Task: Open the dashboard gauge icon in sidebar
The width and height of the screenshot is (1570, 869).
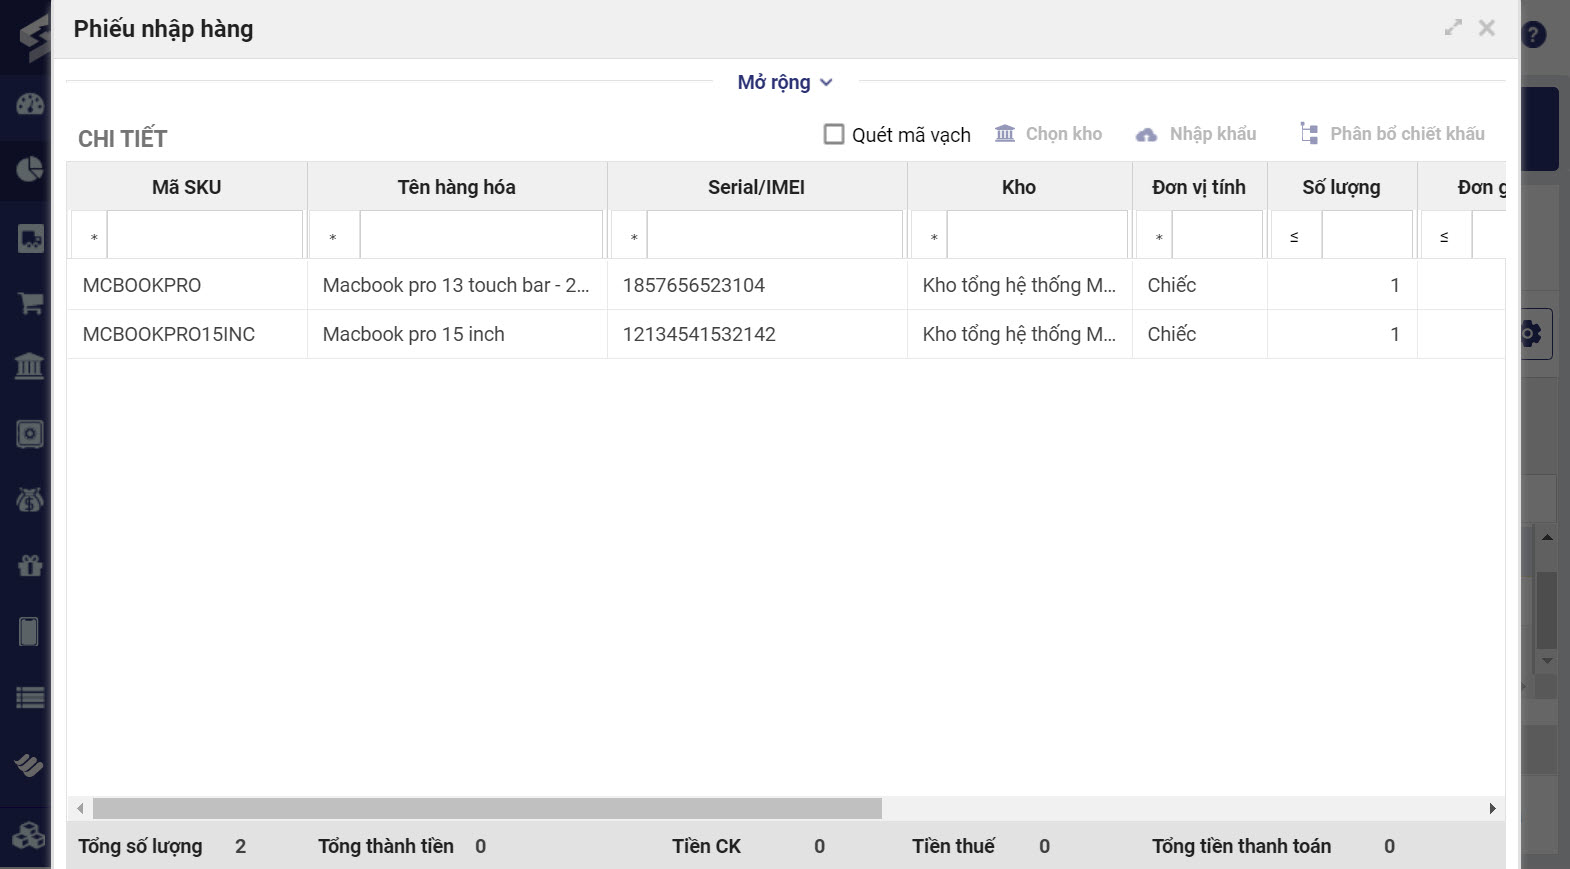Action: click(x=29, y=104)
